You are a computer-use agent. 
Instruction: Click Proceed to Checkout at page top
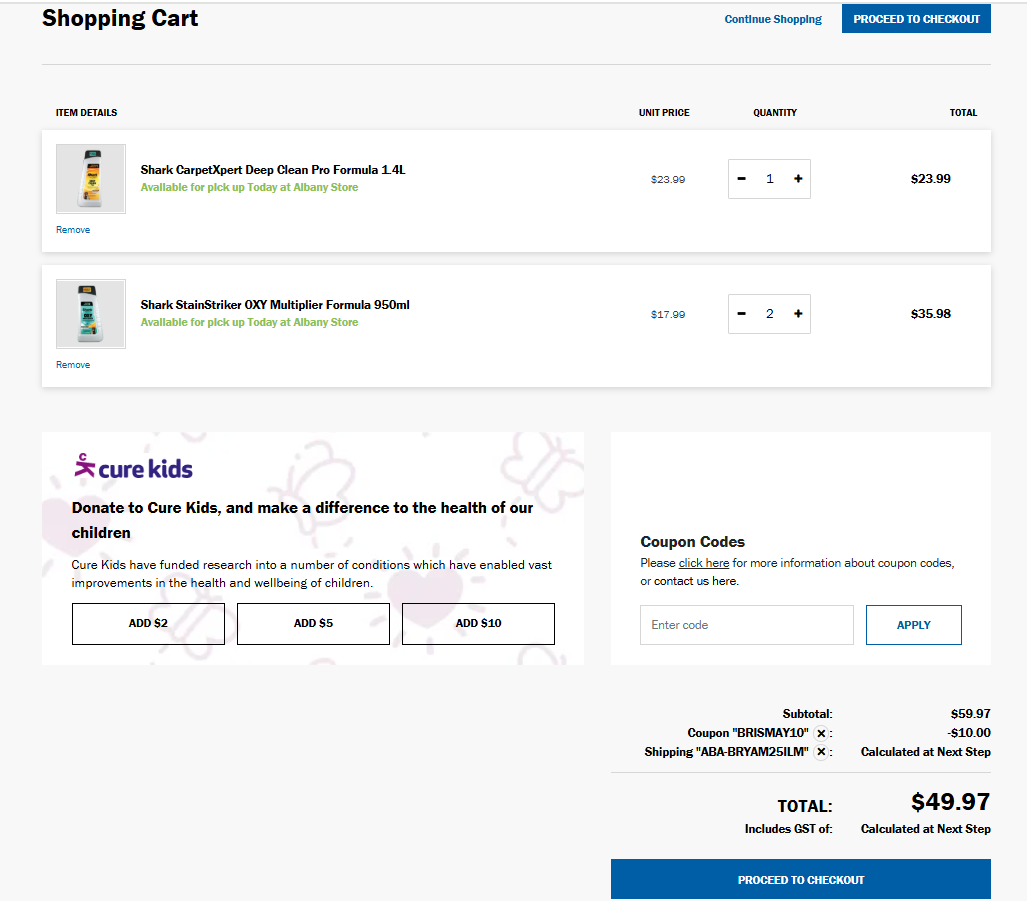click(916, 19)
